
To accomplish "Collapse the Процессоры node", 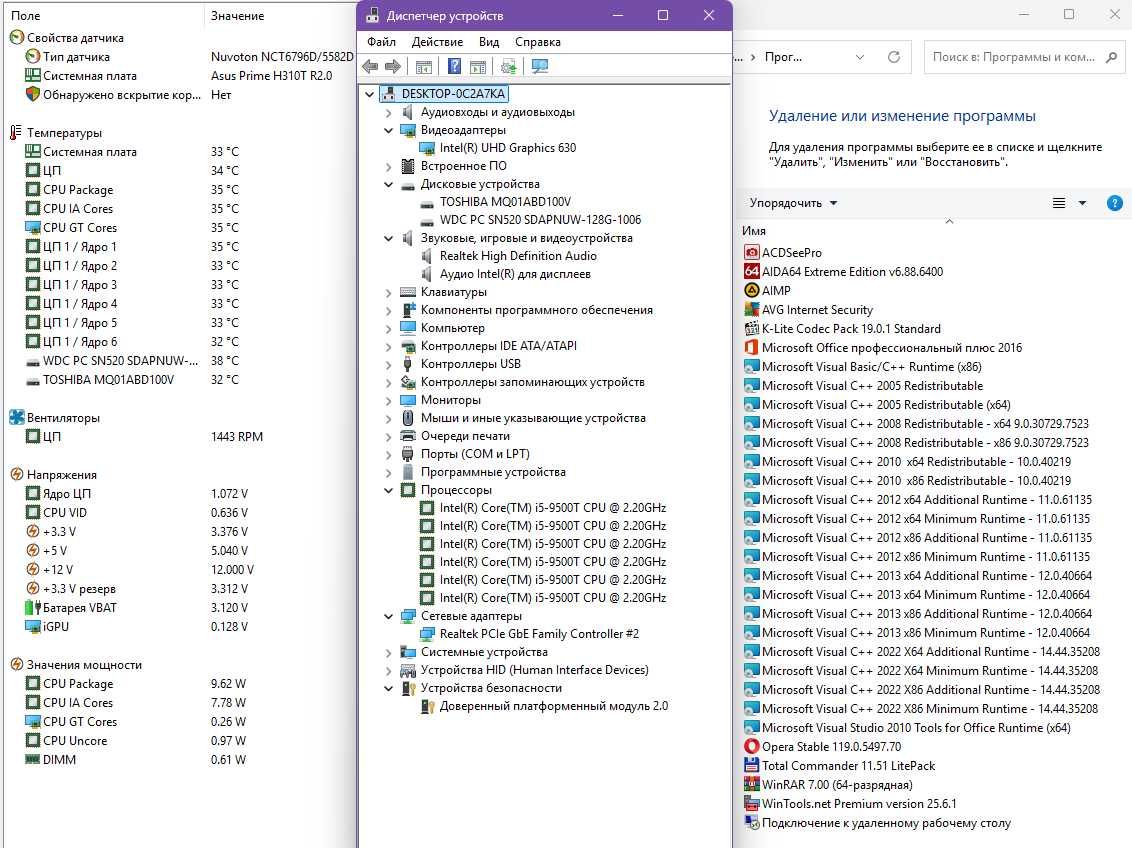I will coord(388,491).
